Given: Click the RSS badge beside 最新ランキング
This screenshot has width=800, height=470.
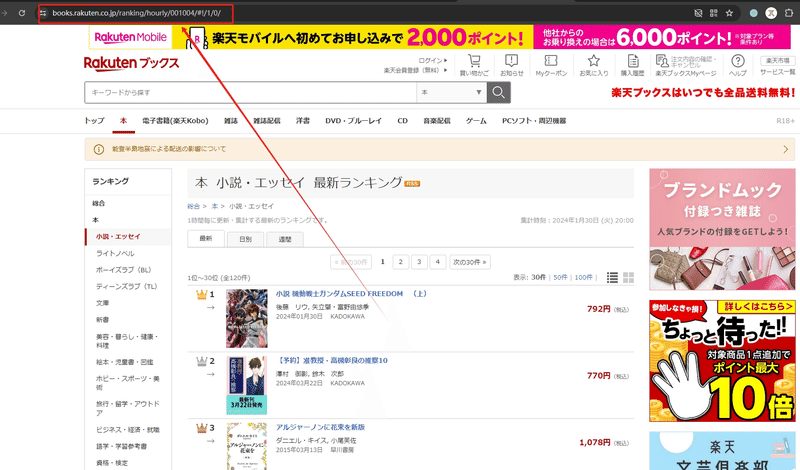Looking at the screenshot, I should tap(412, 184).
